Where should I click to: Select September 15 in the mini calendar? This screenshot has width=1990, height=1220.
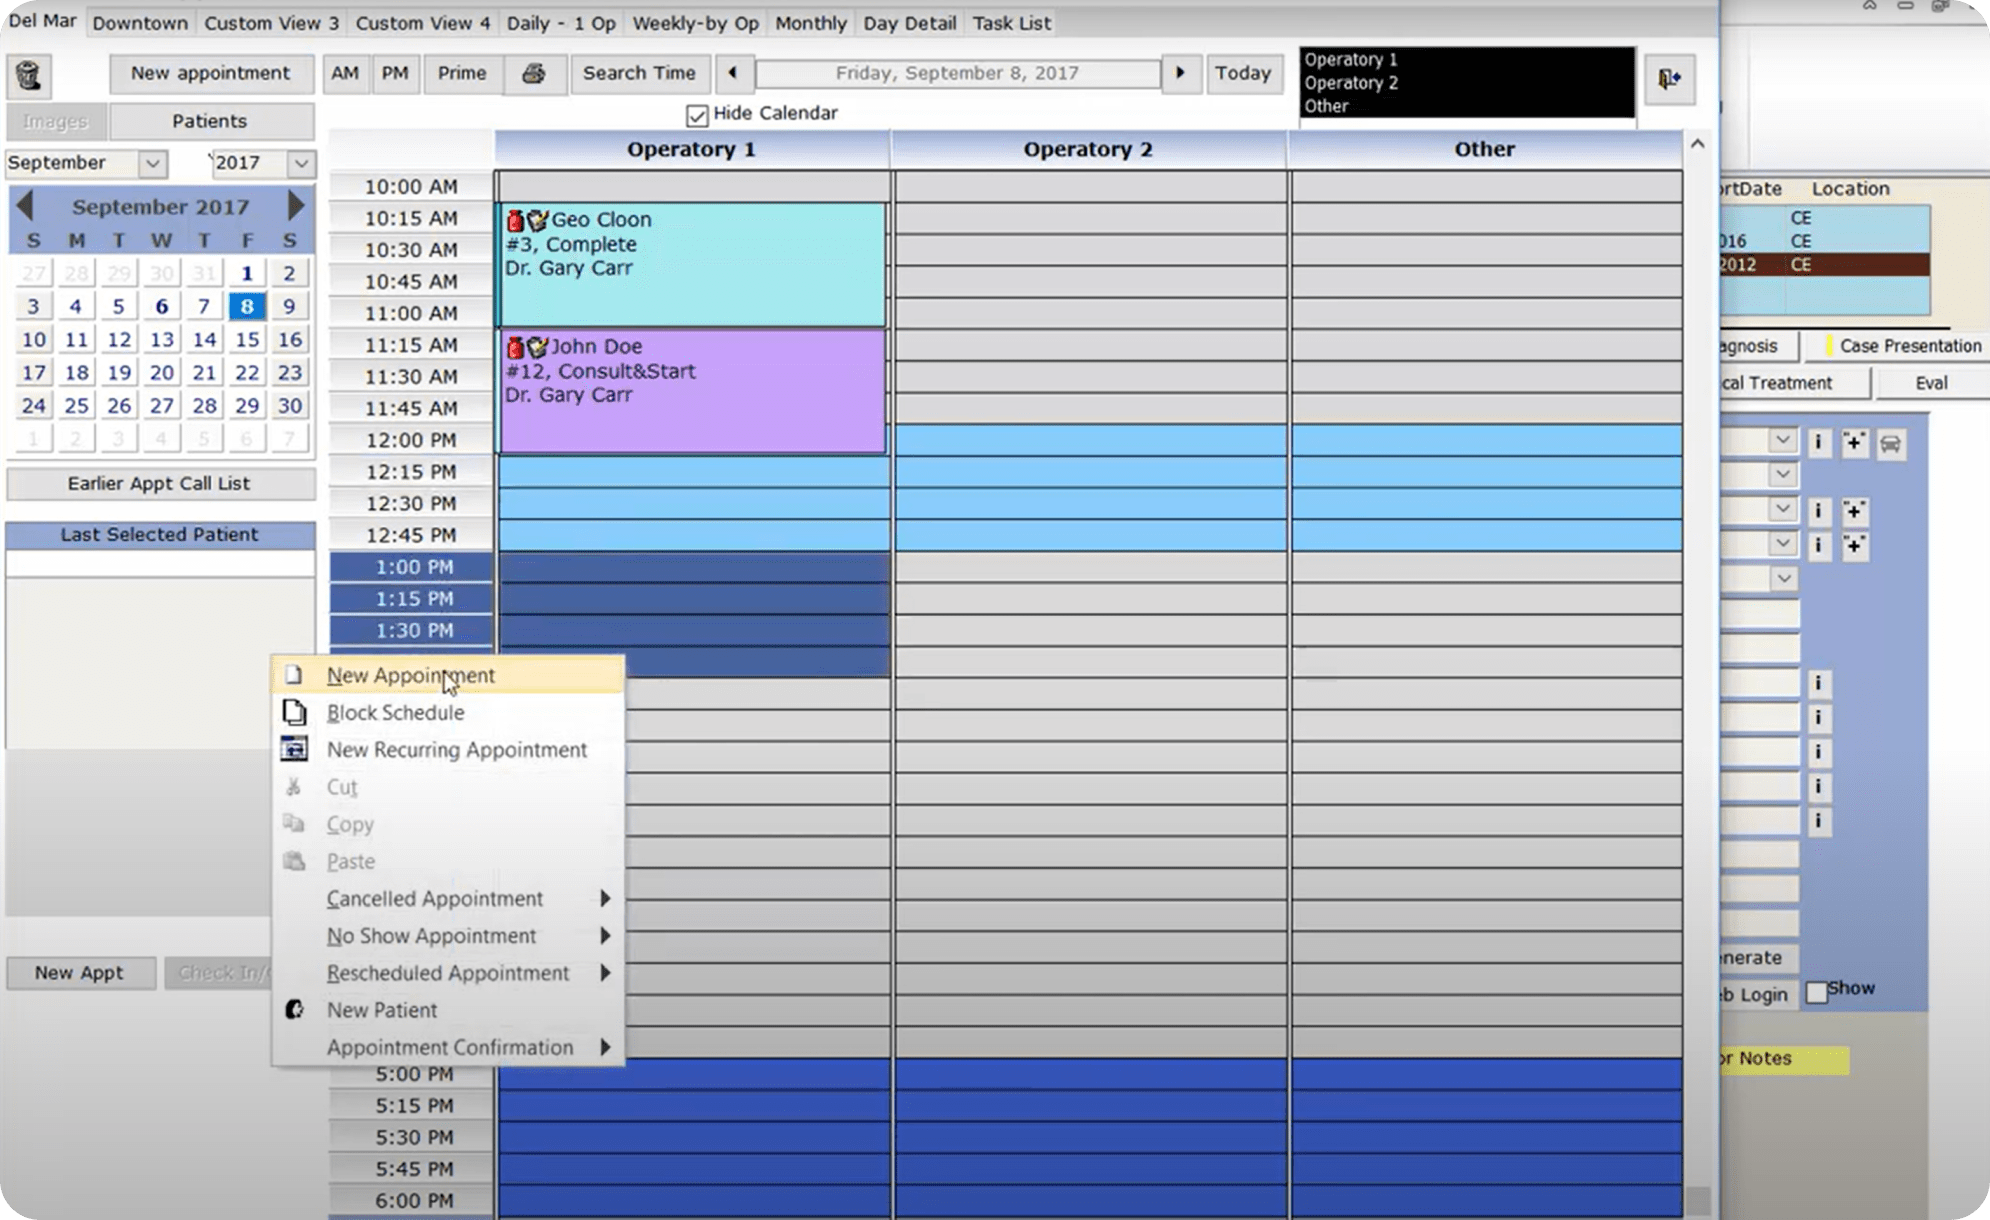point(247,340)
